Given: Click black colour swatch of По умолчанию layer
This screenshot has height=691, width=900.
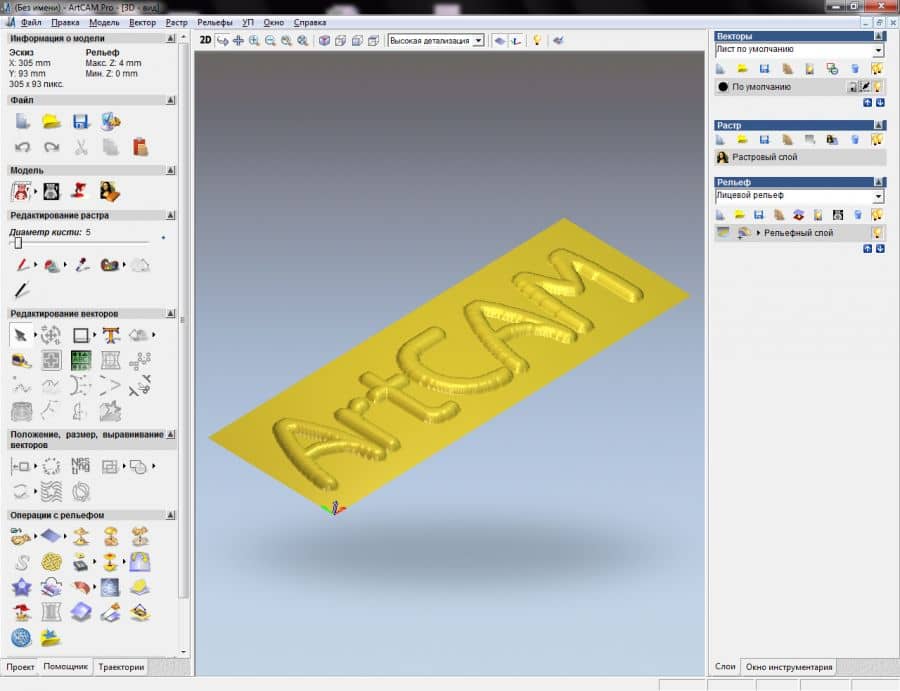Looking at the screenshot, I should pyautogui.click(x=723, y=87).
